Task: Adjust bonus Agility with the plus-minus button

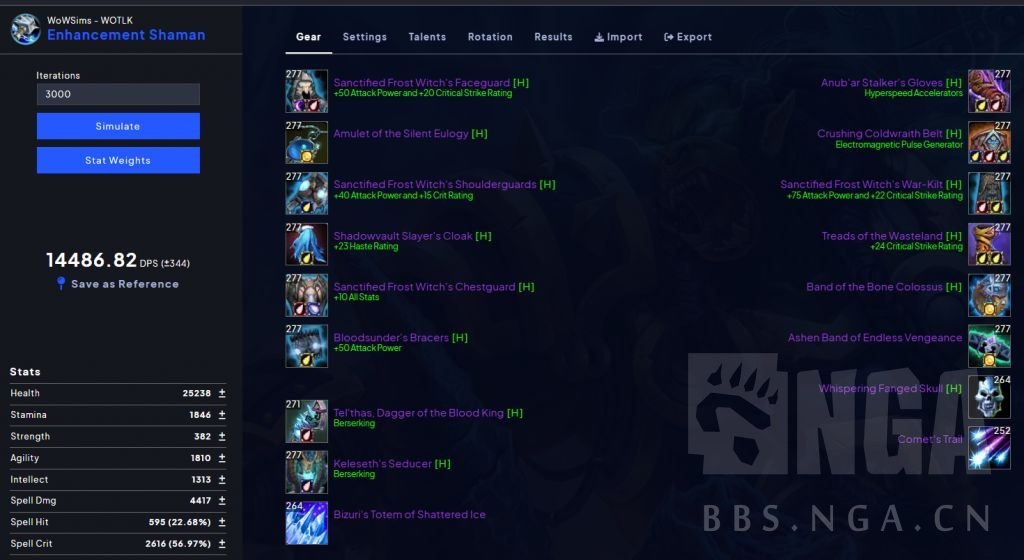Action: (x=222, y=458)
